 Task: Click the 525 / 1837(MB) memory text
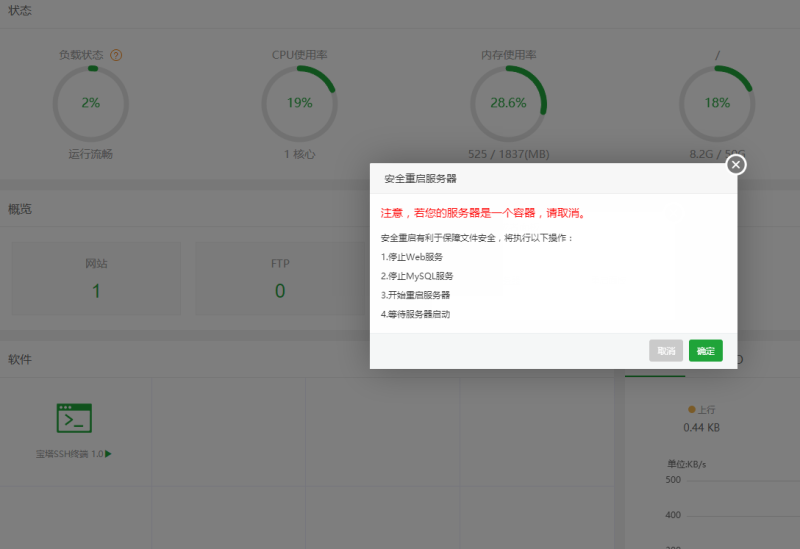click(508, 154)
